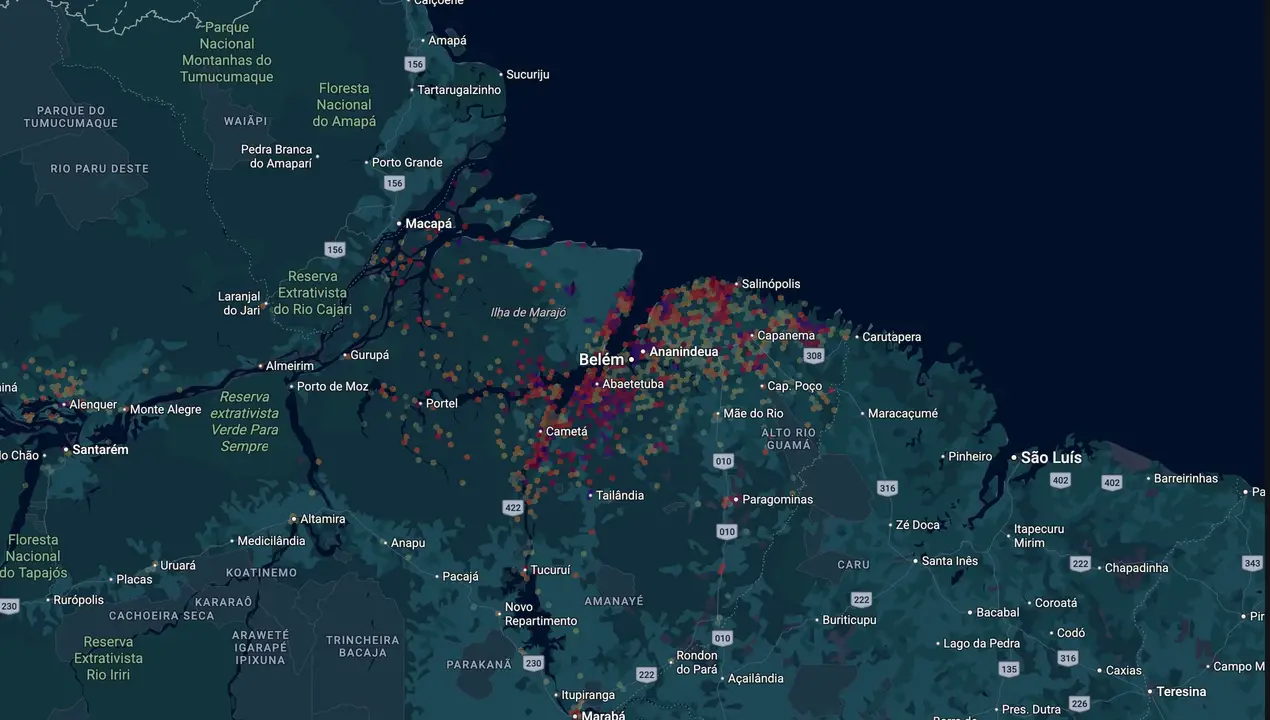Click the Macapá city marker label
Image resolution: width=1270 pixels, height=720 pixels.
tap(428, 224)
